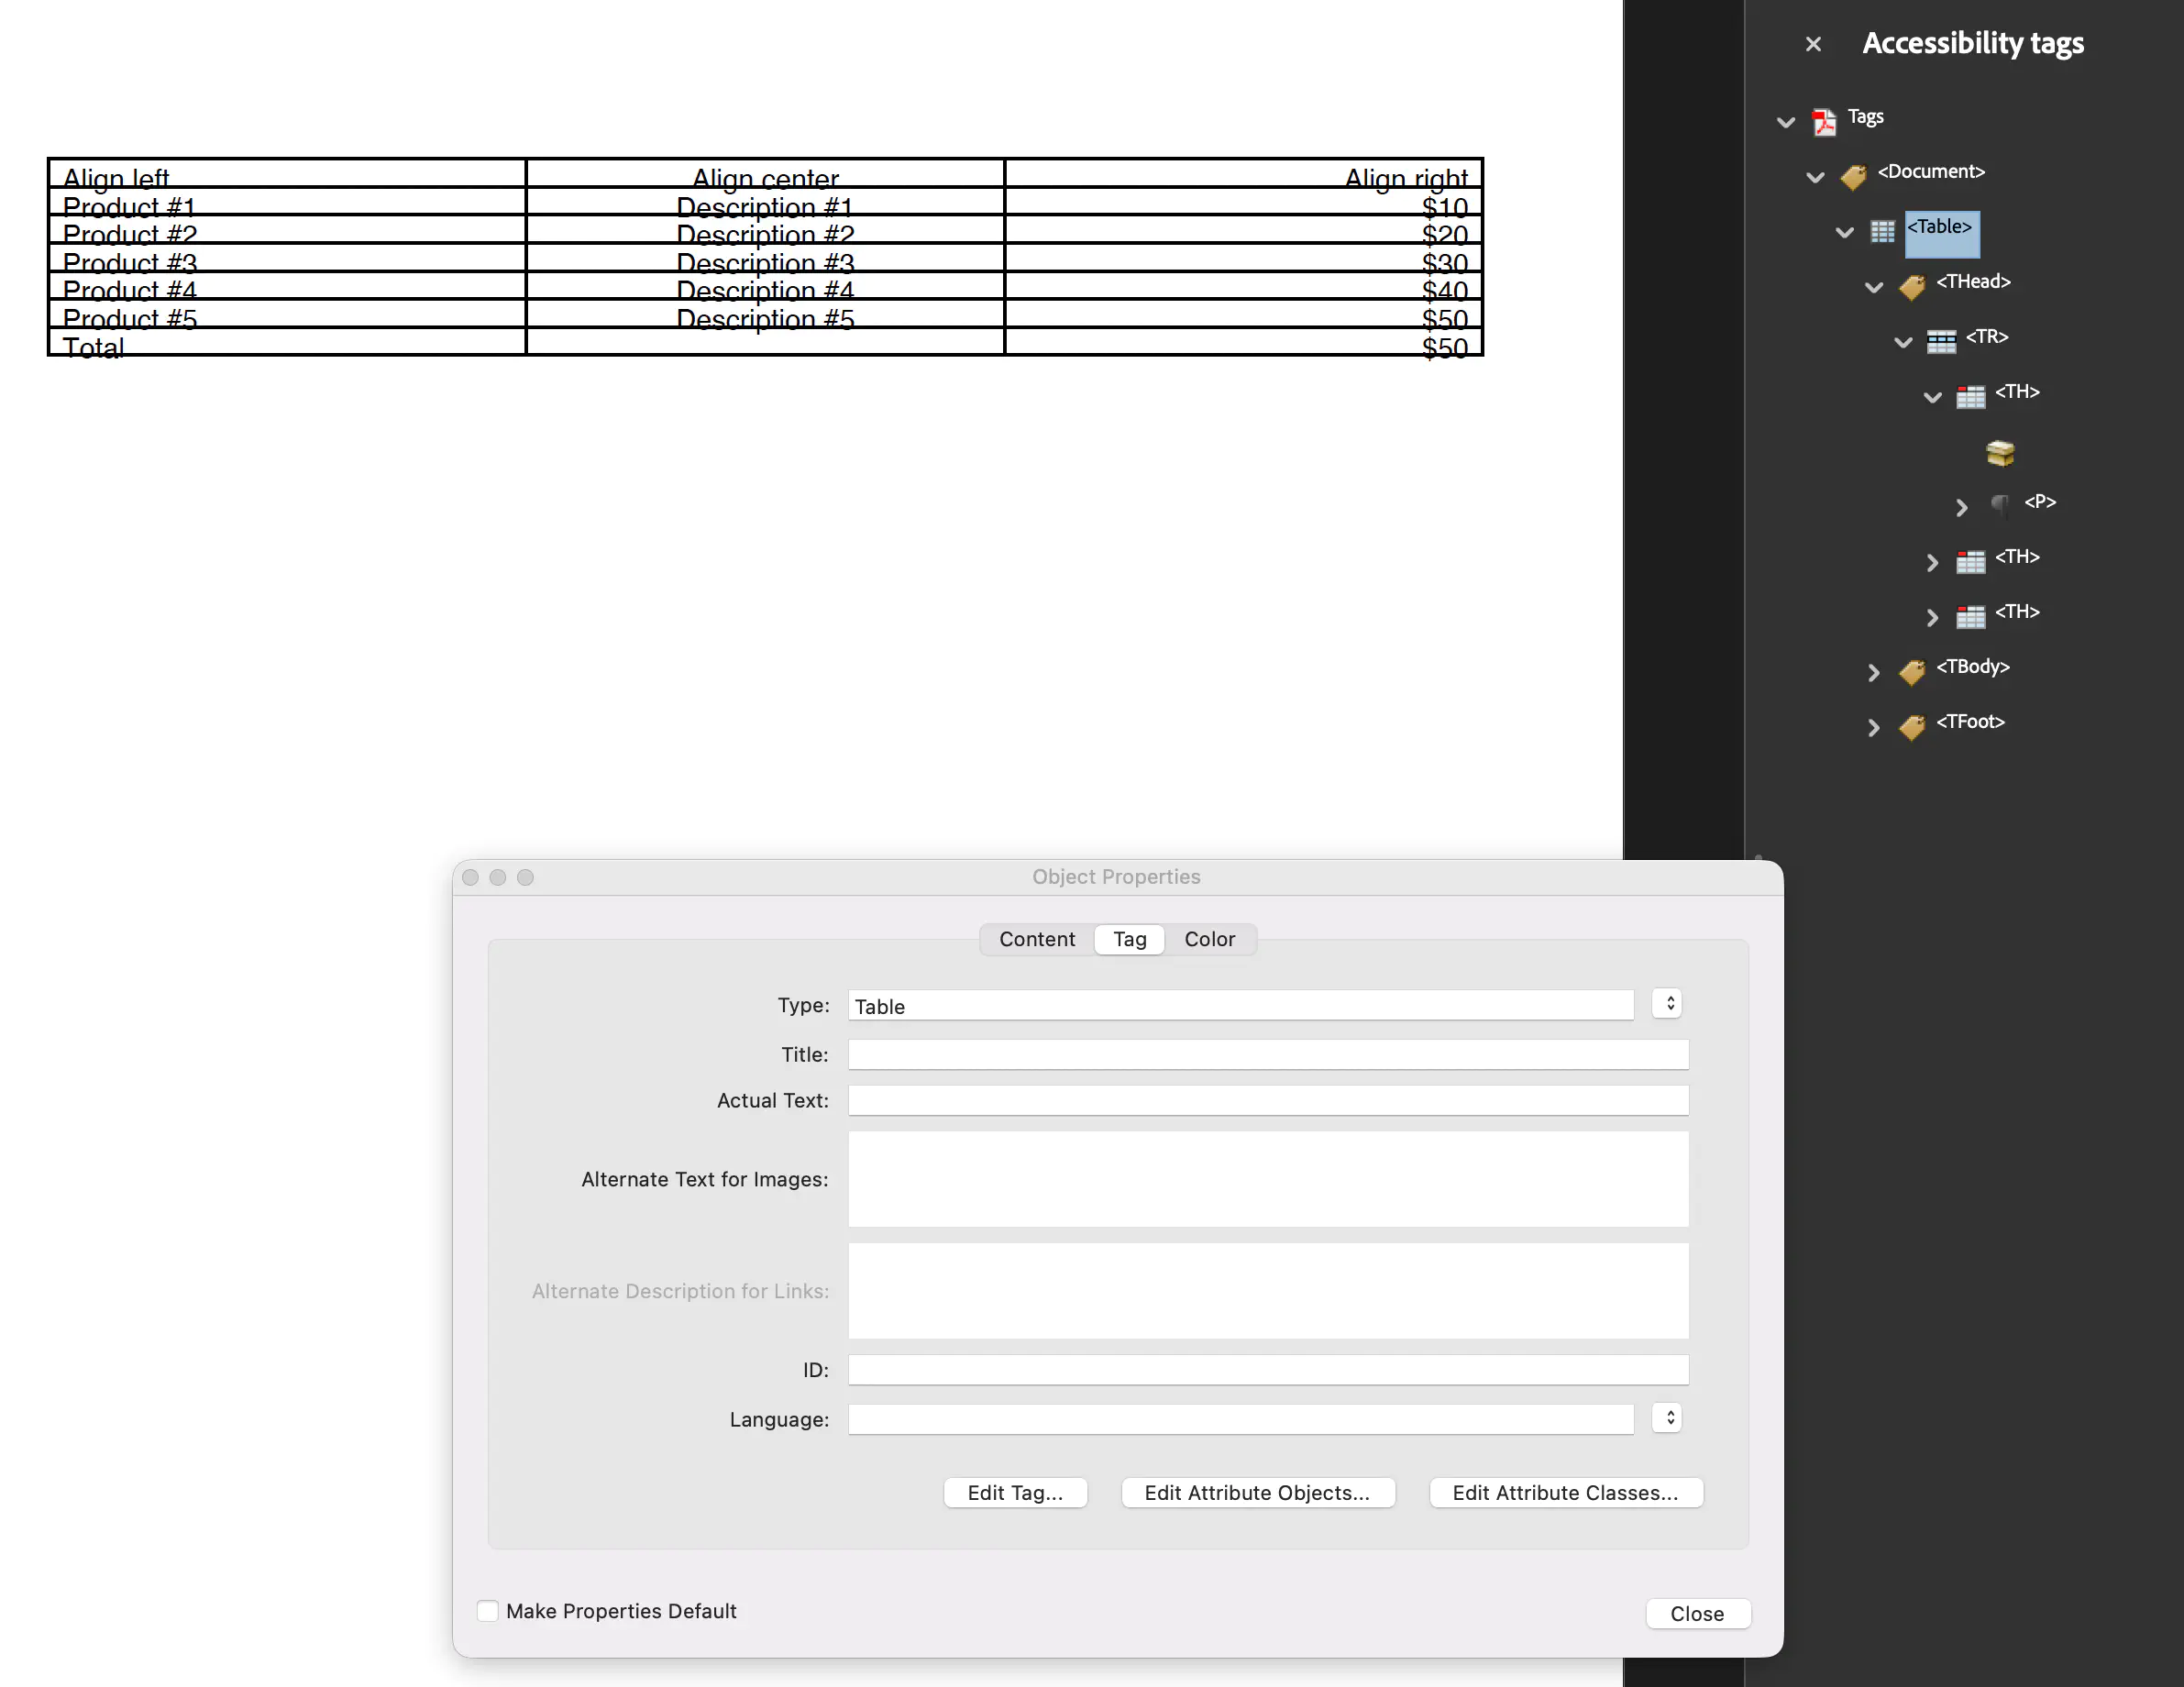Open the Type dropdown stepper

(x=1666, y=1003)
